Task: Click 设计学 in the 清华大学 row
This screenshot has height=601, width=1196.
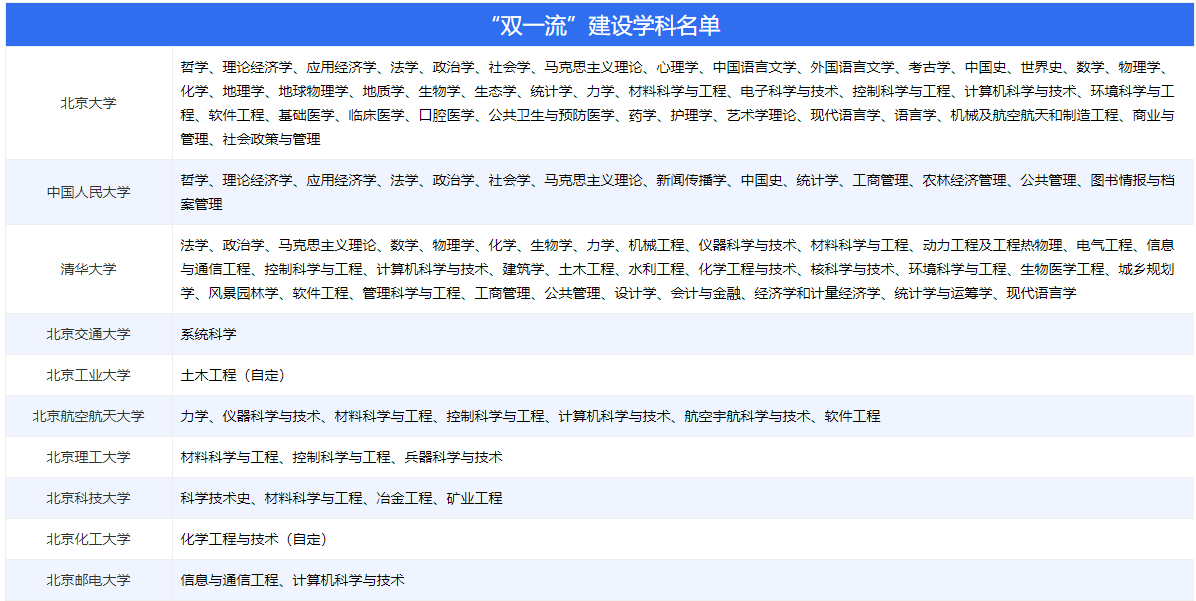Action: (636, 294)
